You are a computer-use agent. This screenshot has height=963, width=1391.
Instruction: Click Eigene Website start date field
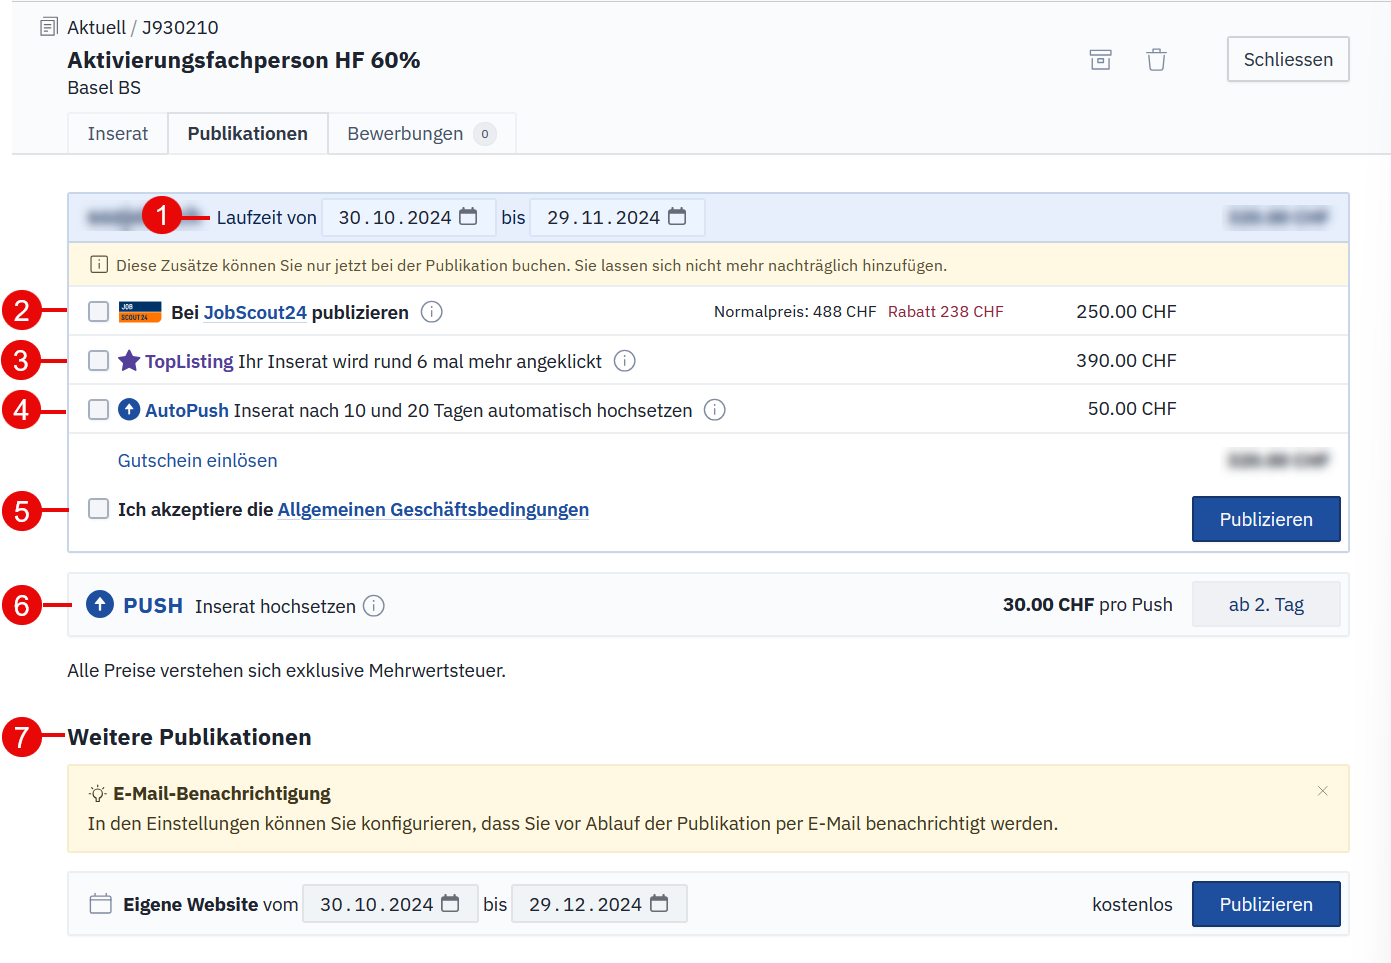point(376,904)
